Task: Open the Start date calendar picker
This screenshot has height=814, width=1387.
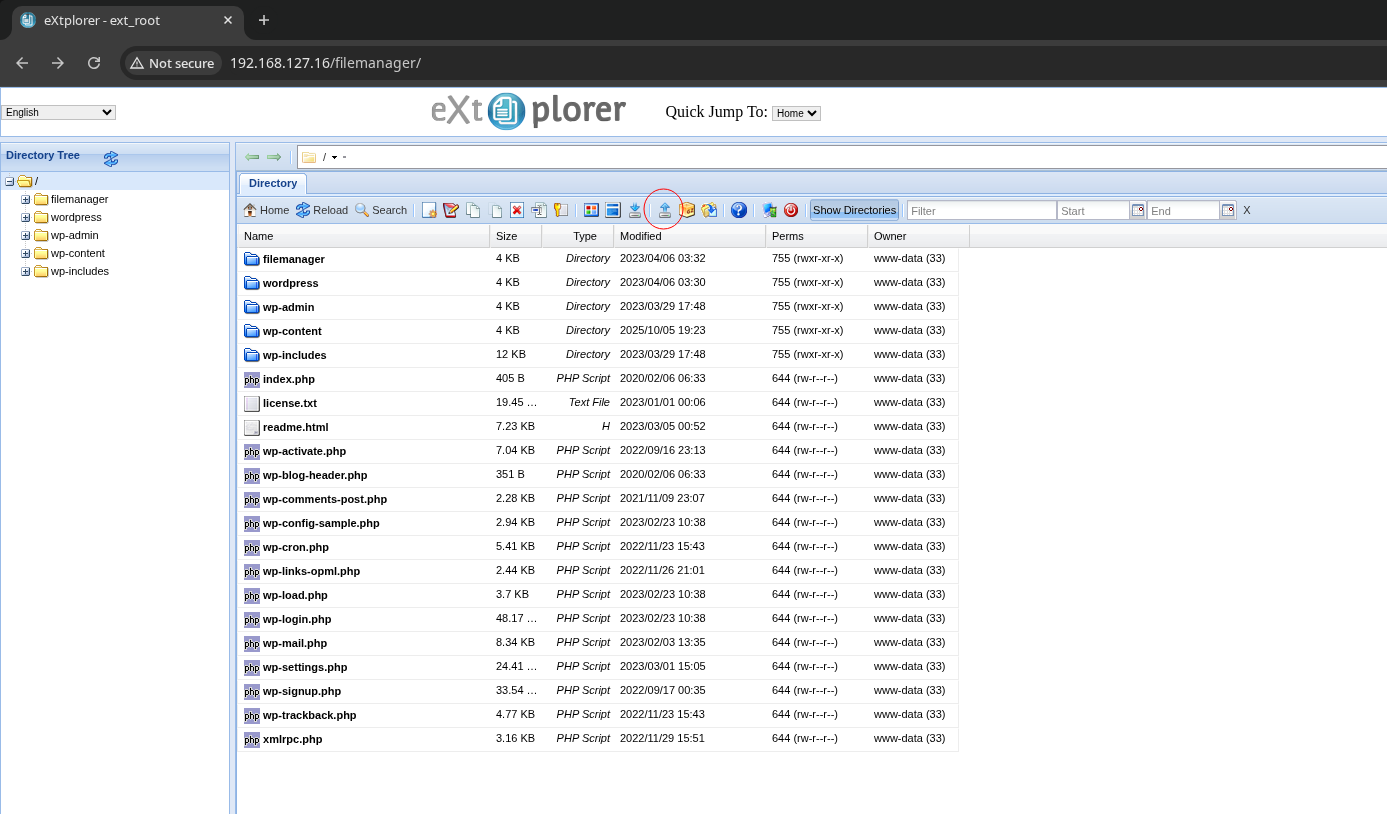Action: tap(1138, 210)
